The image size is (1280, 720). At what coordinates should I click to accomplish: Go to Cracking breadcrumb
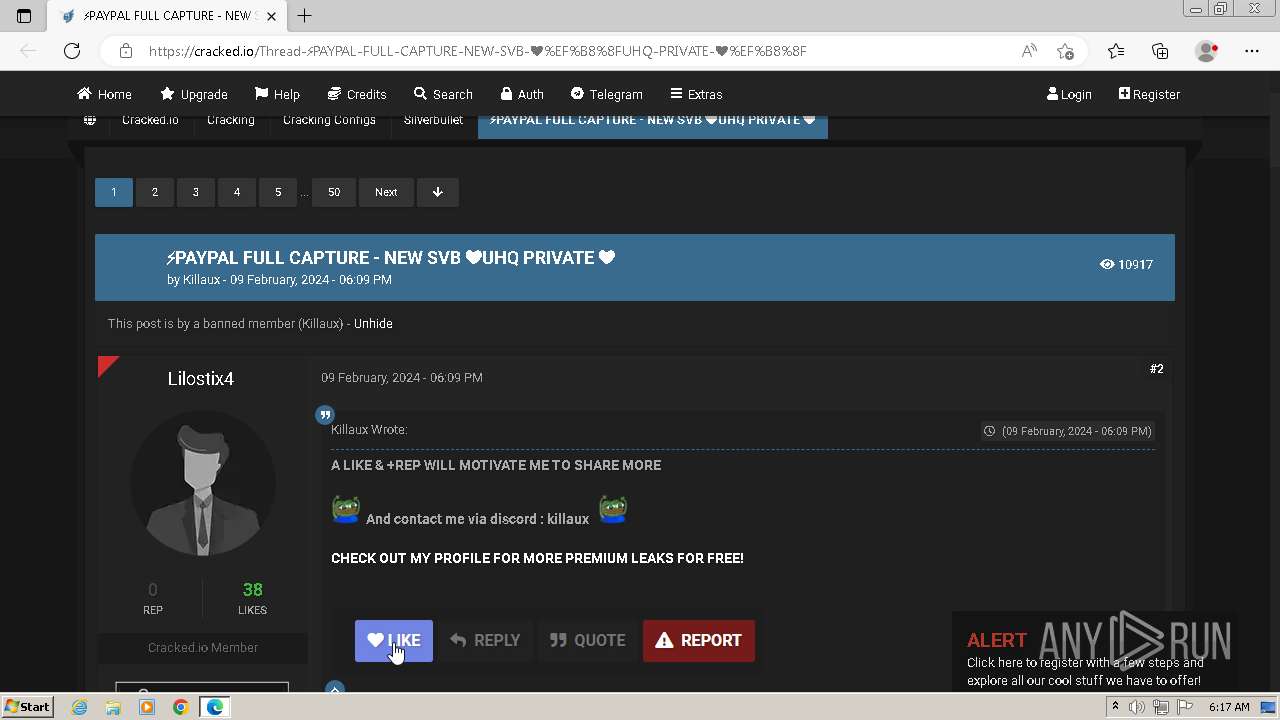(231, 120)
